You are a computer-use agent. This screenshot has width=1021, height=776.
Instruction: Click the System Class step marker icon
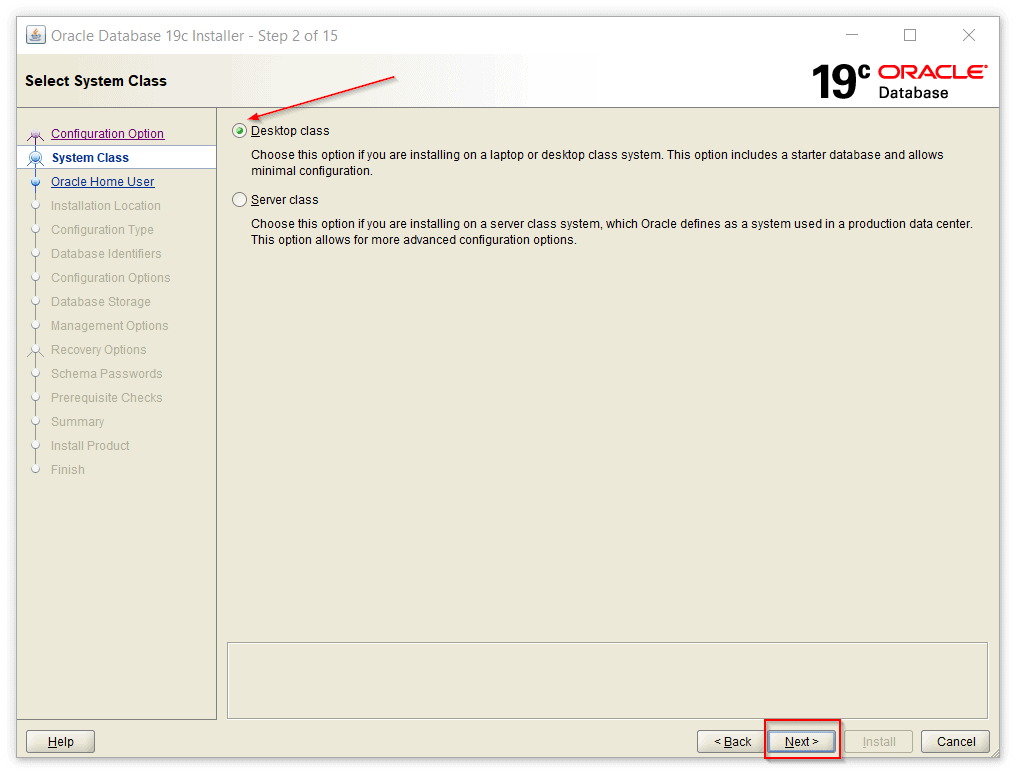[36, 158]
